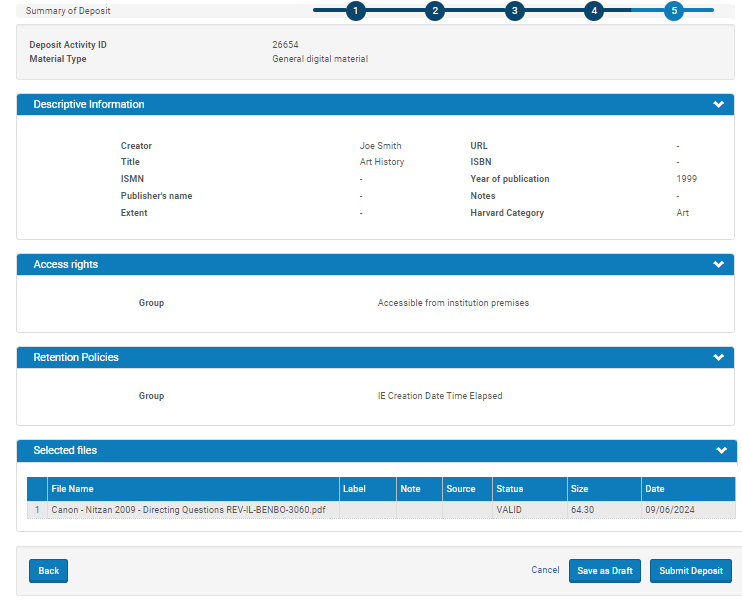Click the Cancel link
742x610 pixels.
pos(545,570)
